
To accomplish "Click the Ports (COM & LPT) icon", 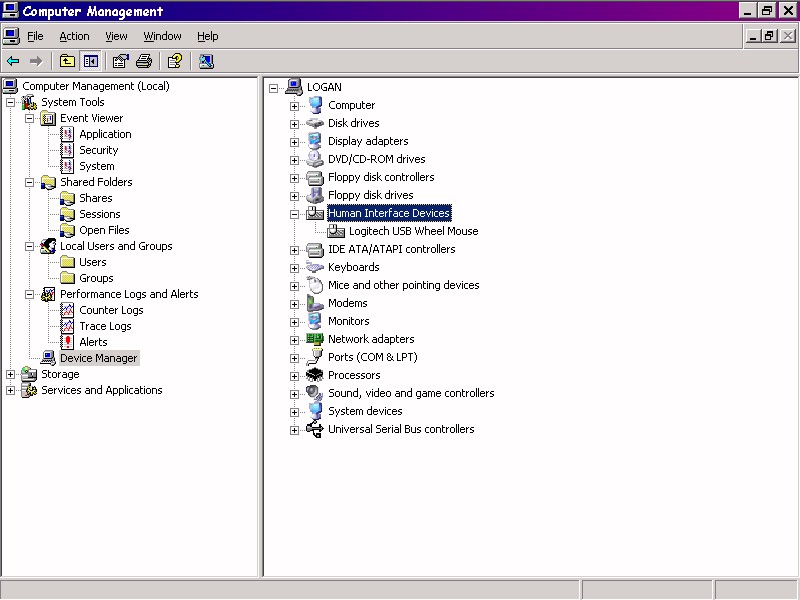I will point(315,357).
